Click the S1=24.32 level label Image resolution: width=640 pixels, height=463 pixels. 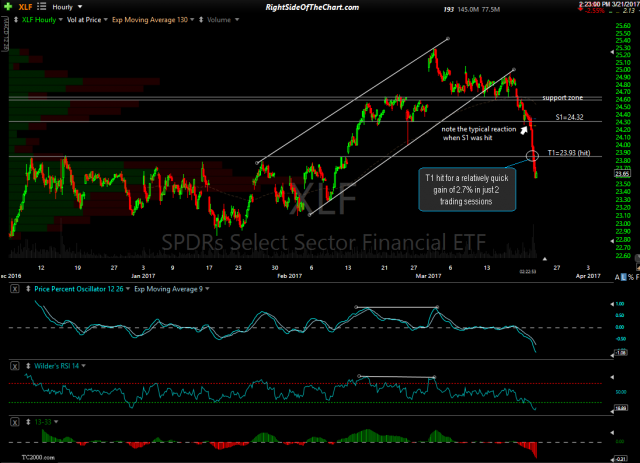[569, 117]
